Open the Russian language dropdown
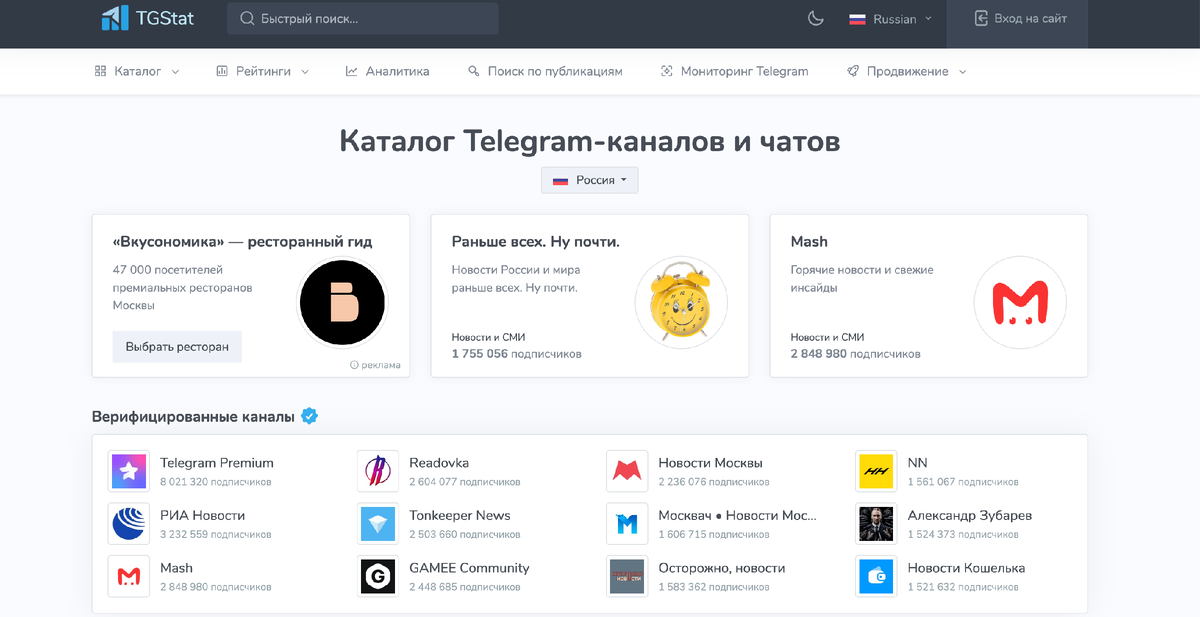The height and width of the screenshot is (617, 1200). 890,18
